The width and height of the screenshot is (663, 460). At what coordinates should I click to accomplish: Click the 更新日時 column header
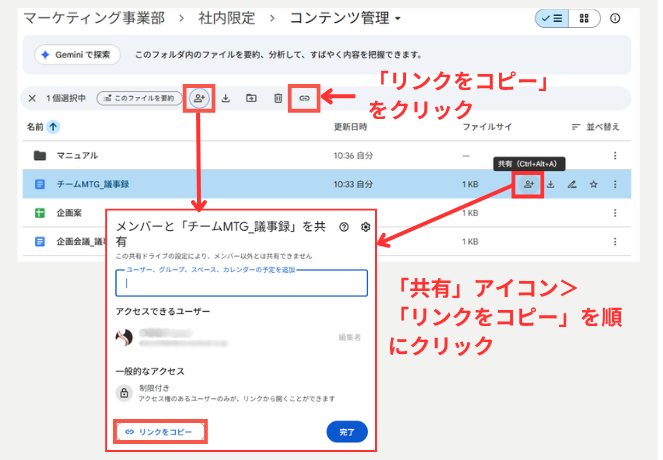point(351,127)
